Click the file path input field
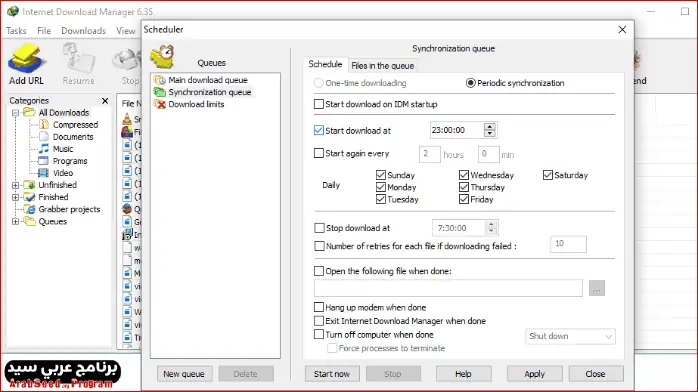Screen dimensions: 698x392 tap(448, 288)
